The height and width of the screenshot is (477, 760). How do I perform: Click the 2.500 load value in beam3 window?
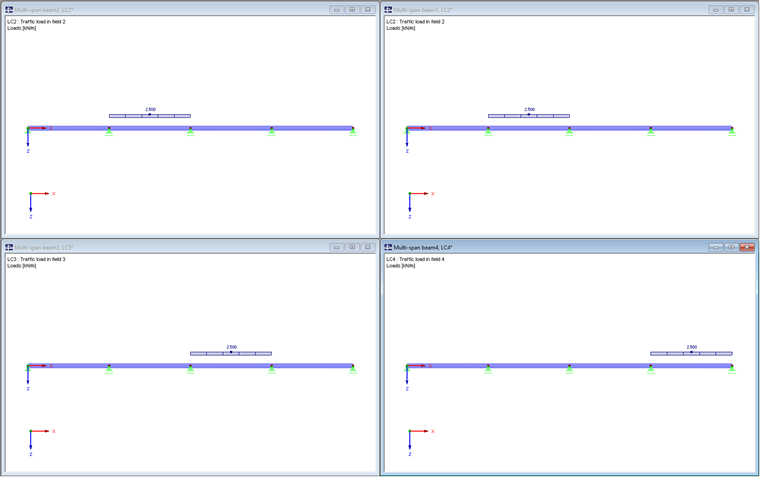232,347
